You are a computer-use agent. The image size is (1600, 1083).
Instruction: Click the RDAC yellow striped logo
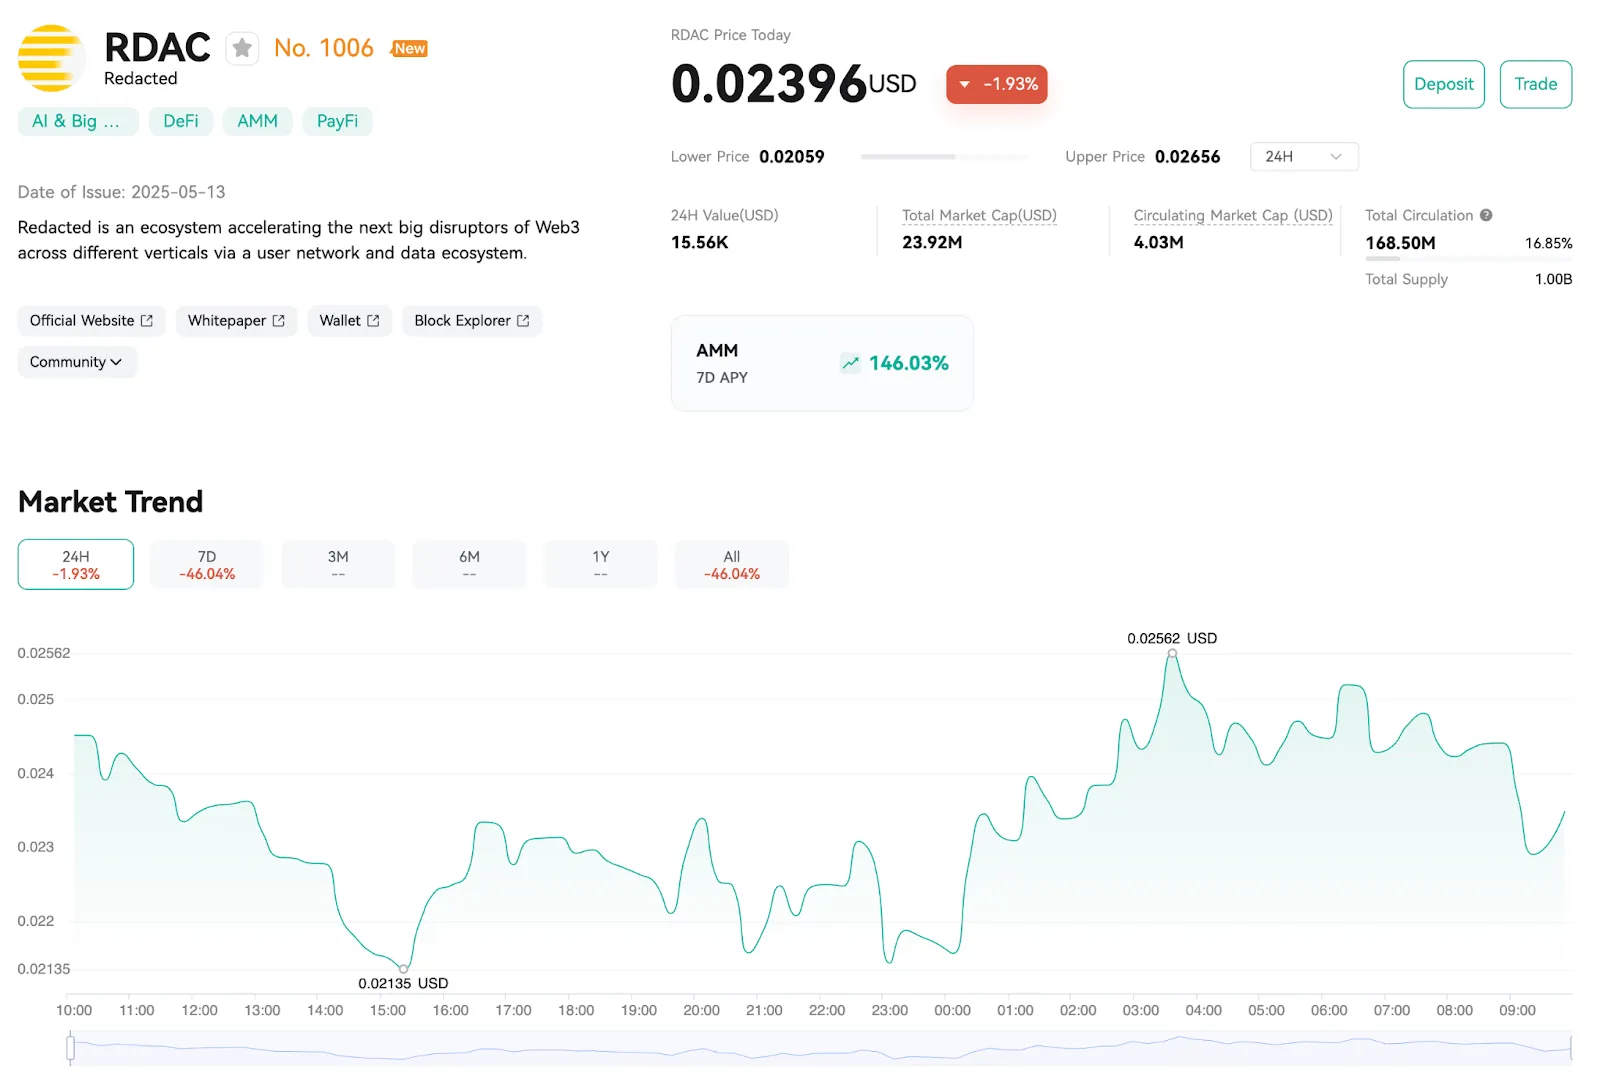pyautogui.click(x=51, y=58)
